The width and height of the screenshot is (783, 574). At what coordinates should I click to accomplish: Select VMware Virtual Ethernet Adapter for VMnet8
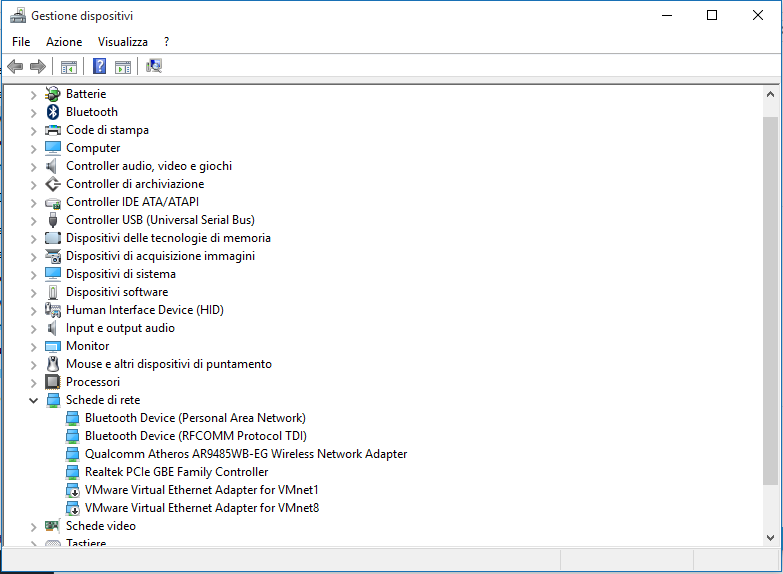click(202, 508)
